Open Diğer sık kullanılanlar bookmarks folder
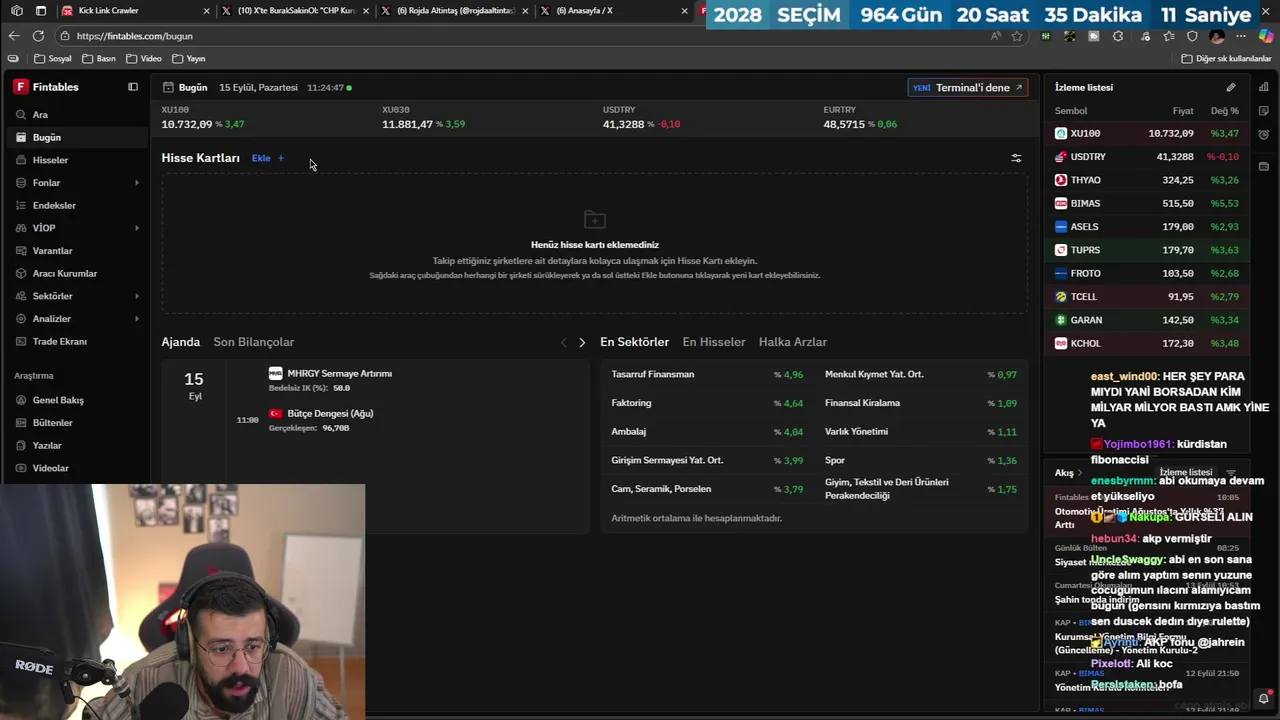Screen dimensions: 1280x720 (x=1225, y=59)
